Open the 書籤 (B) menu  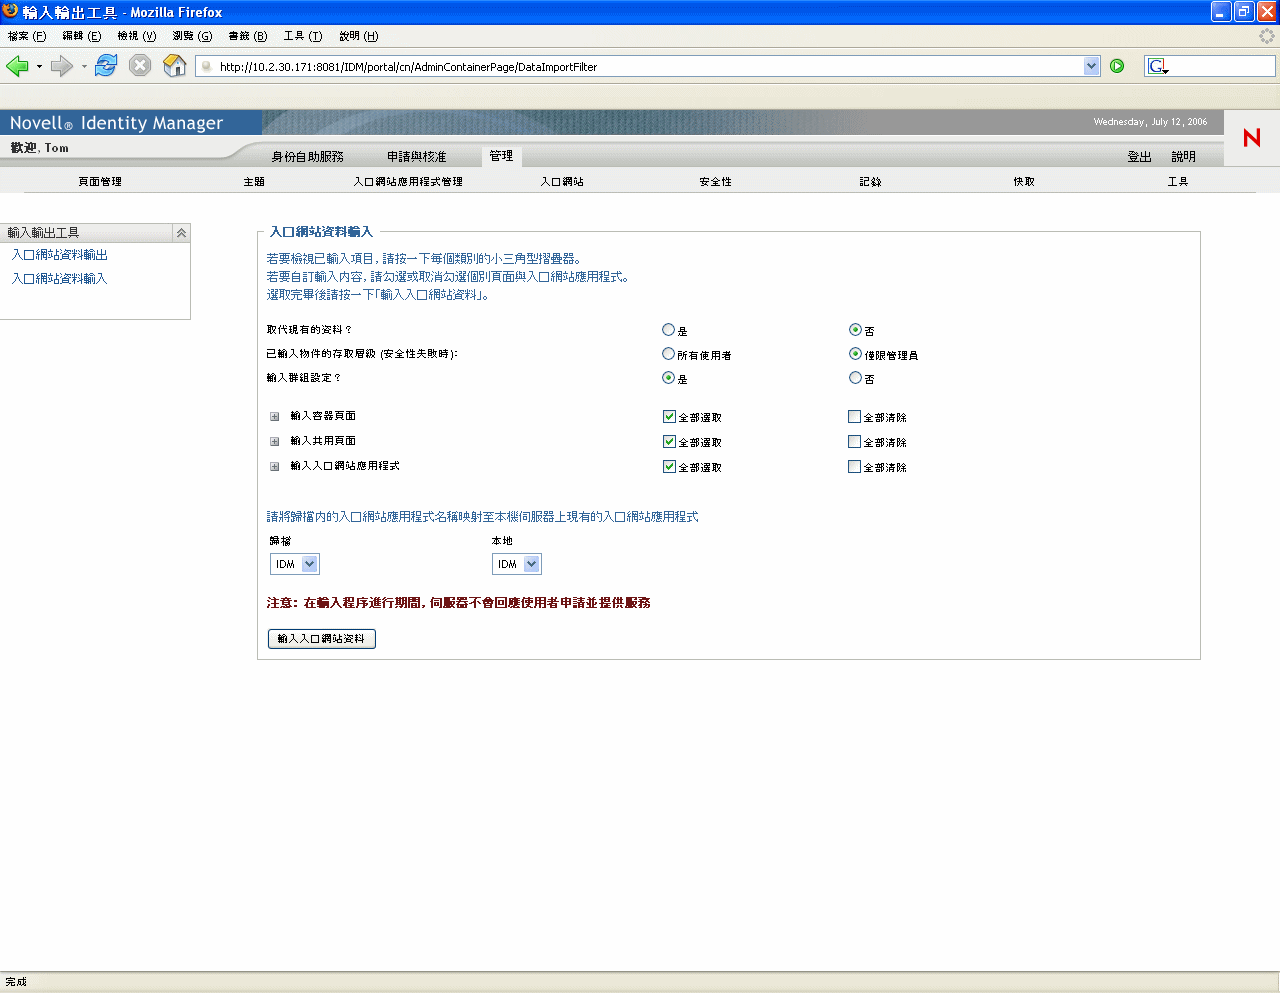click(248, 36)
